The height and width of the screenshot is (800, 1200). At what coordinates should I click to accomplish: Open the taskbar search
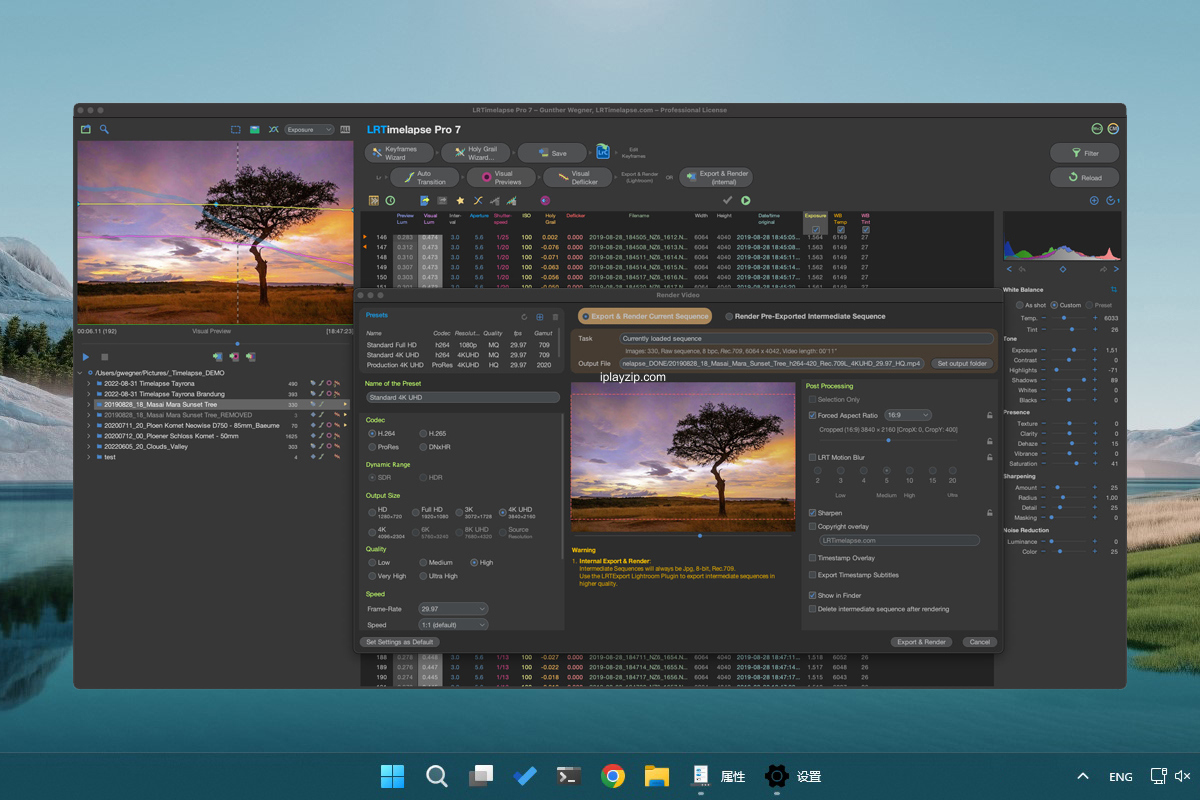(x=437, y=776)
